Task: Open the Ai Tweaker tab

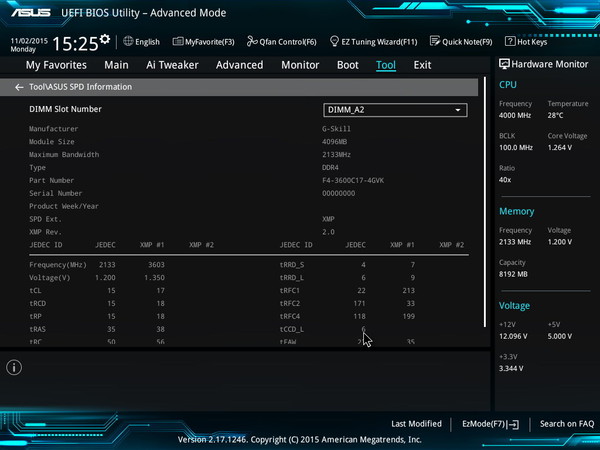Action: 172,65
